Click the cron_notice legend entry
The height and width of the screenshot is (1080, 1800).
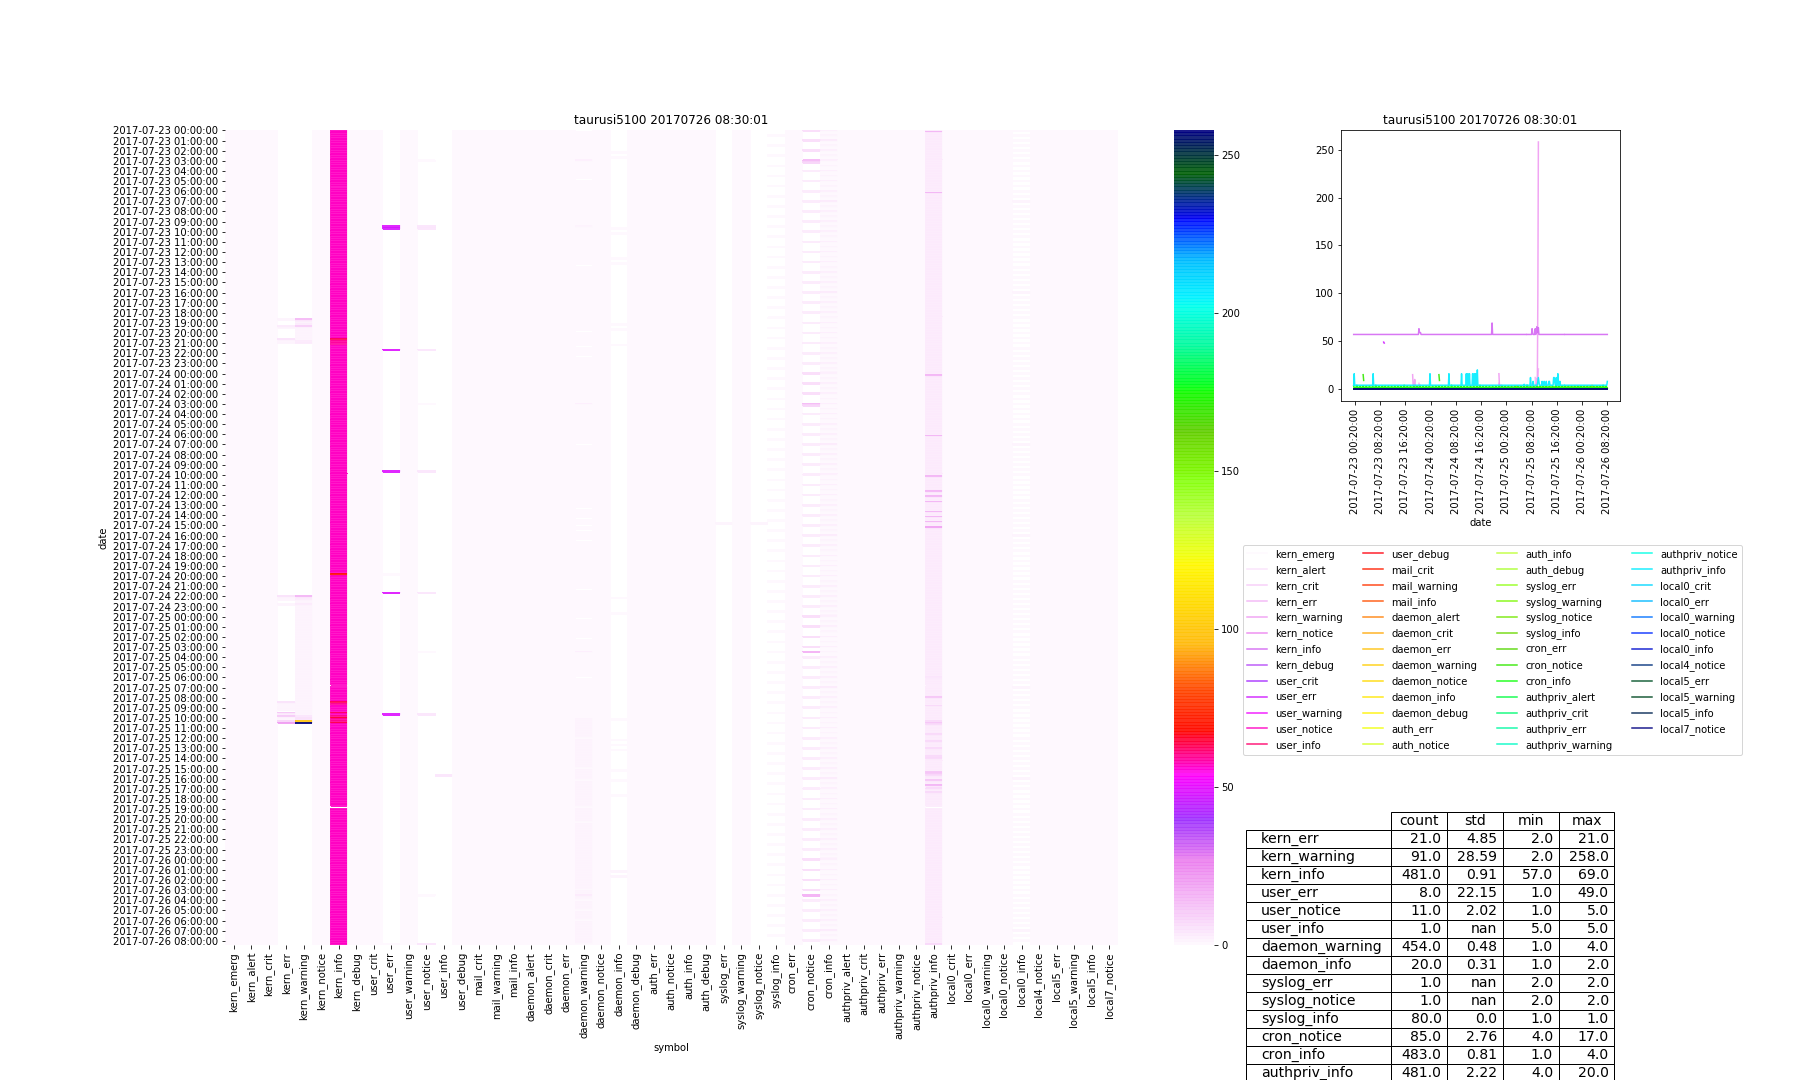click(x=1553, y=665)
